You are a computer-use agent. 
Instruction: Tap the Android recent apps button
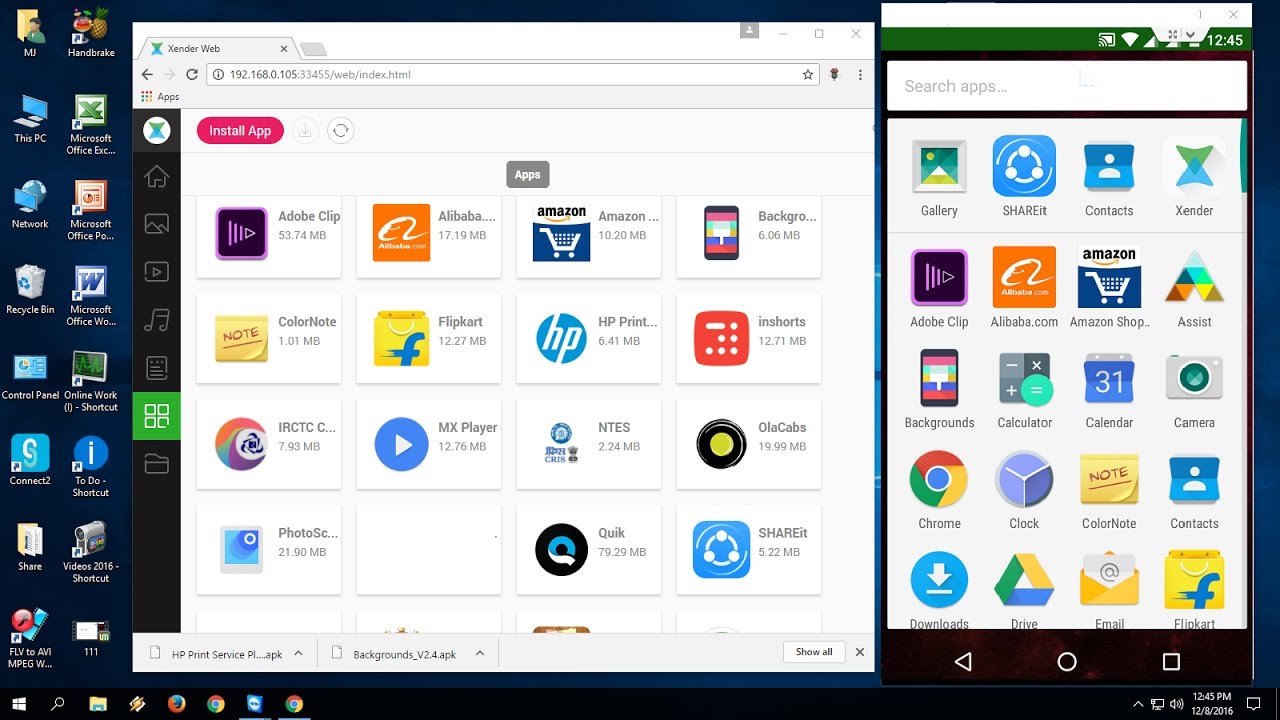(1171, 661)
